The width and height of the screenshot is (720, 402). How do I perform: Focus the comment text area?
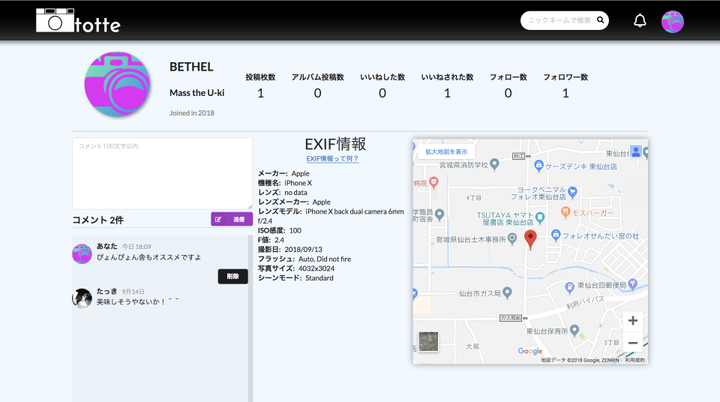pos(162,173)
